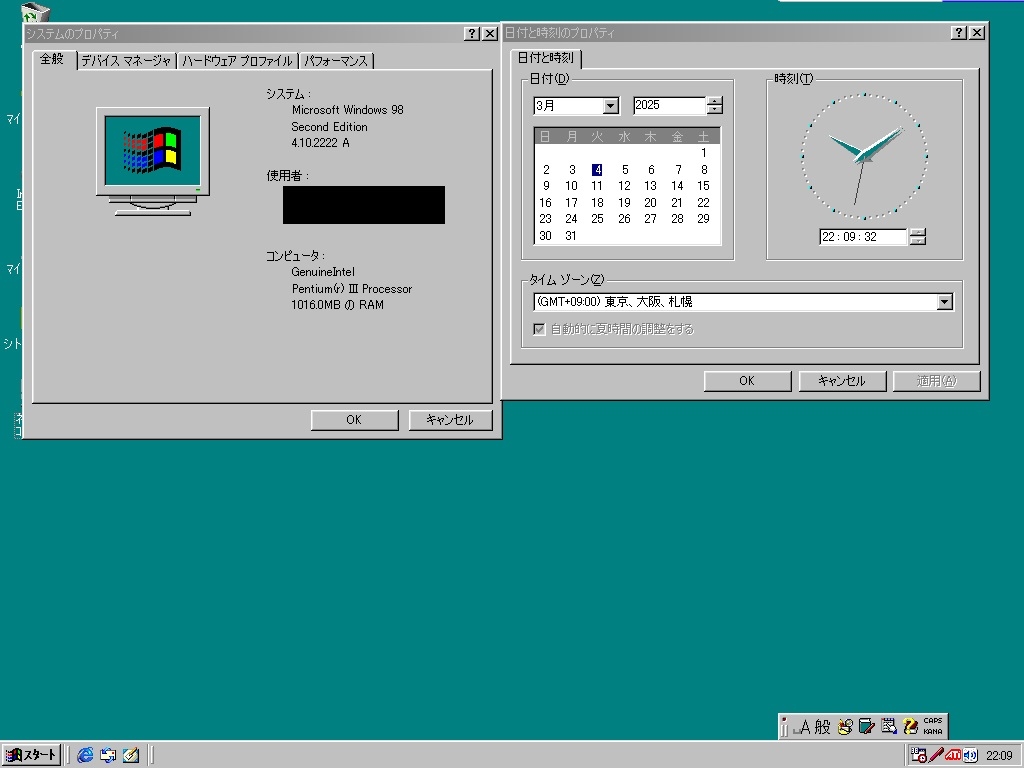Close the Date/Time Properties window
Screen dimensions: 1024x768
pyautogui.click(x=977, y=33)
